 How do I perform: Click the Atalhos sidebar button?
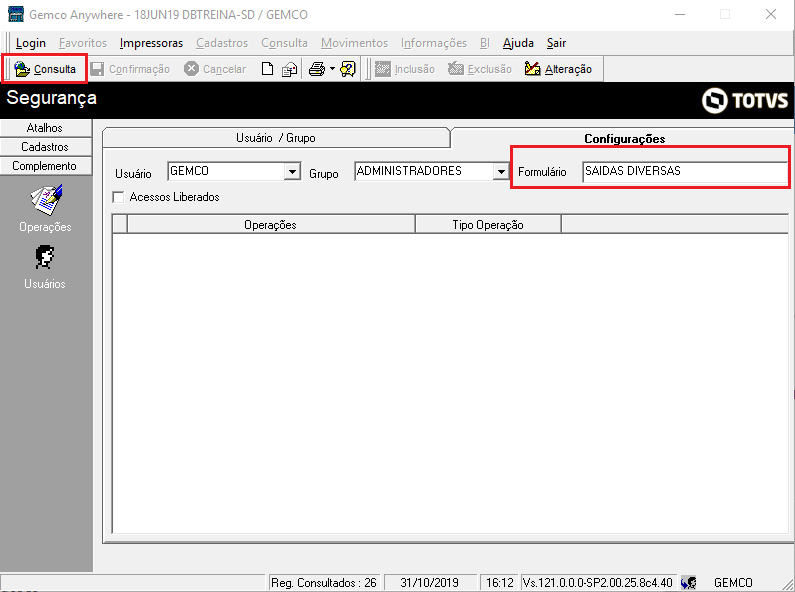[46, 128]
